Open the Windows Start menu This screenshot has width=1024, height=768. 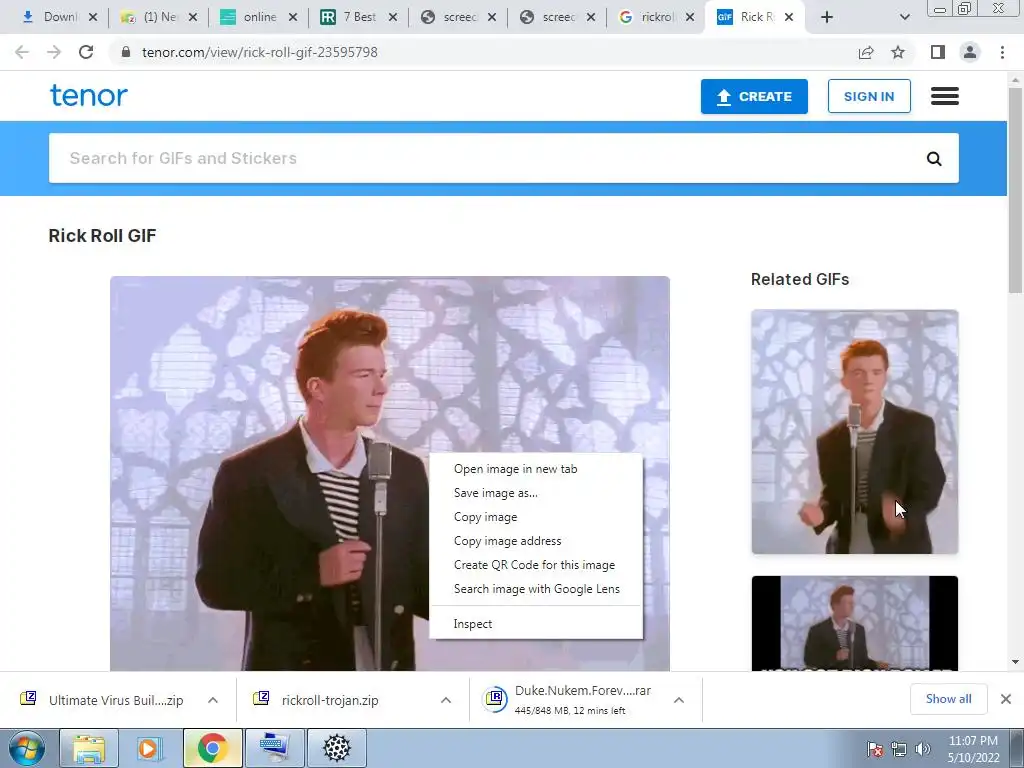[x=27, y=748]
